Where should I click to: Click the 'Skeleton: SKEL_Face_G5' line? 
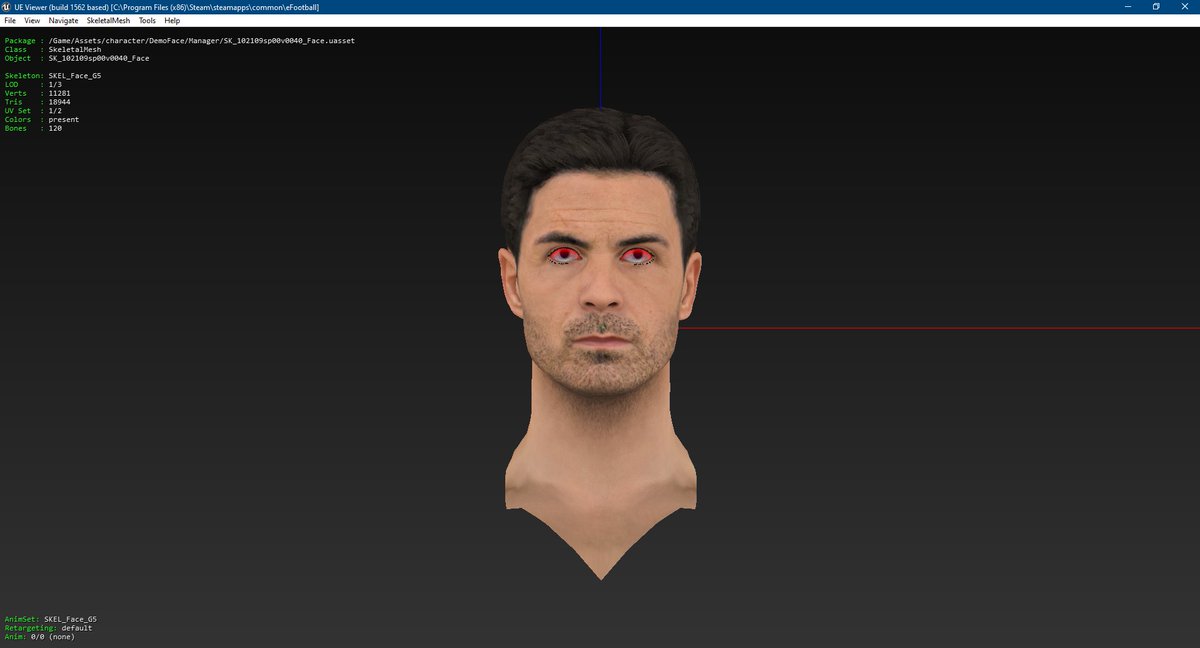point(53,75)
